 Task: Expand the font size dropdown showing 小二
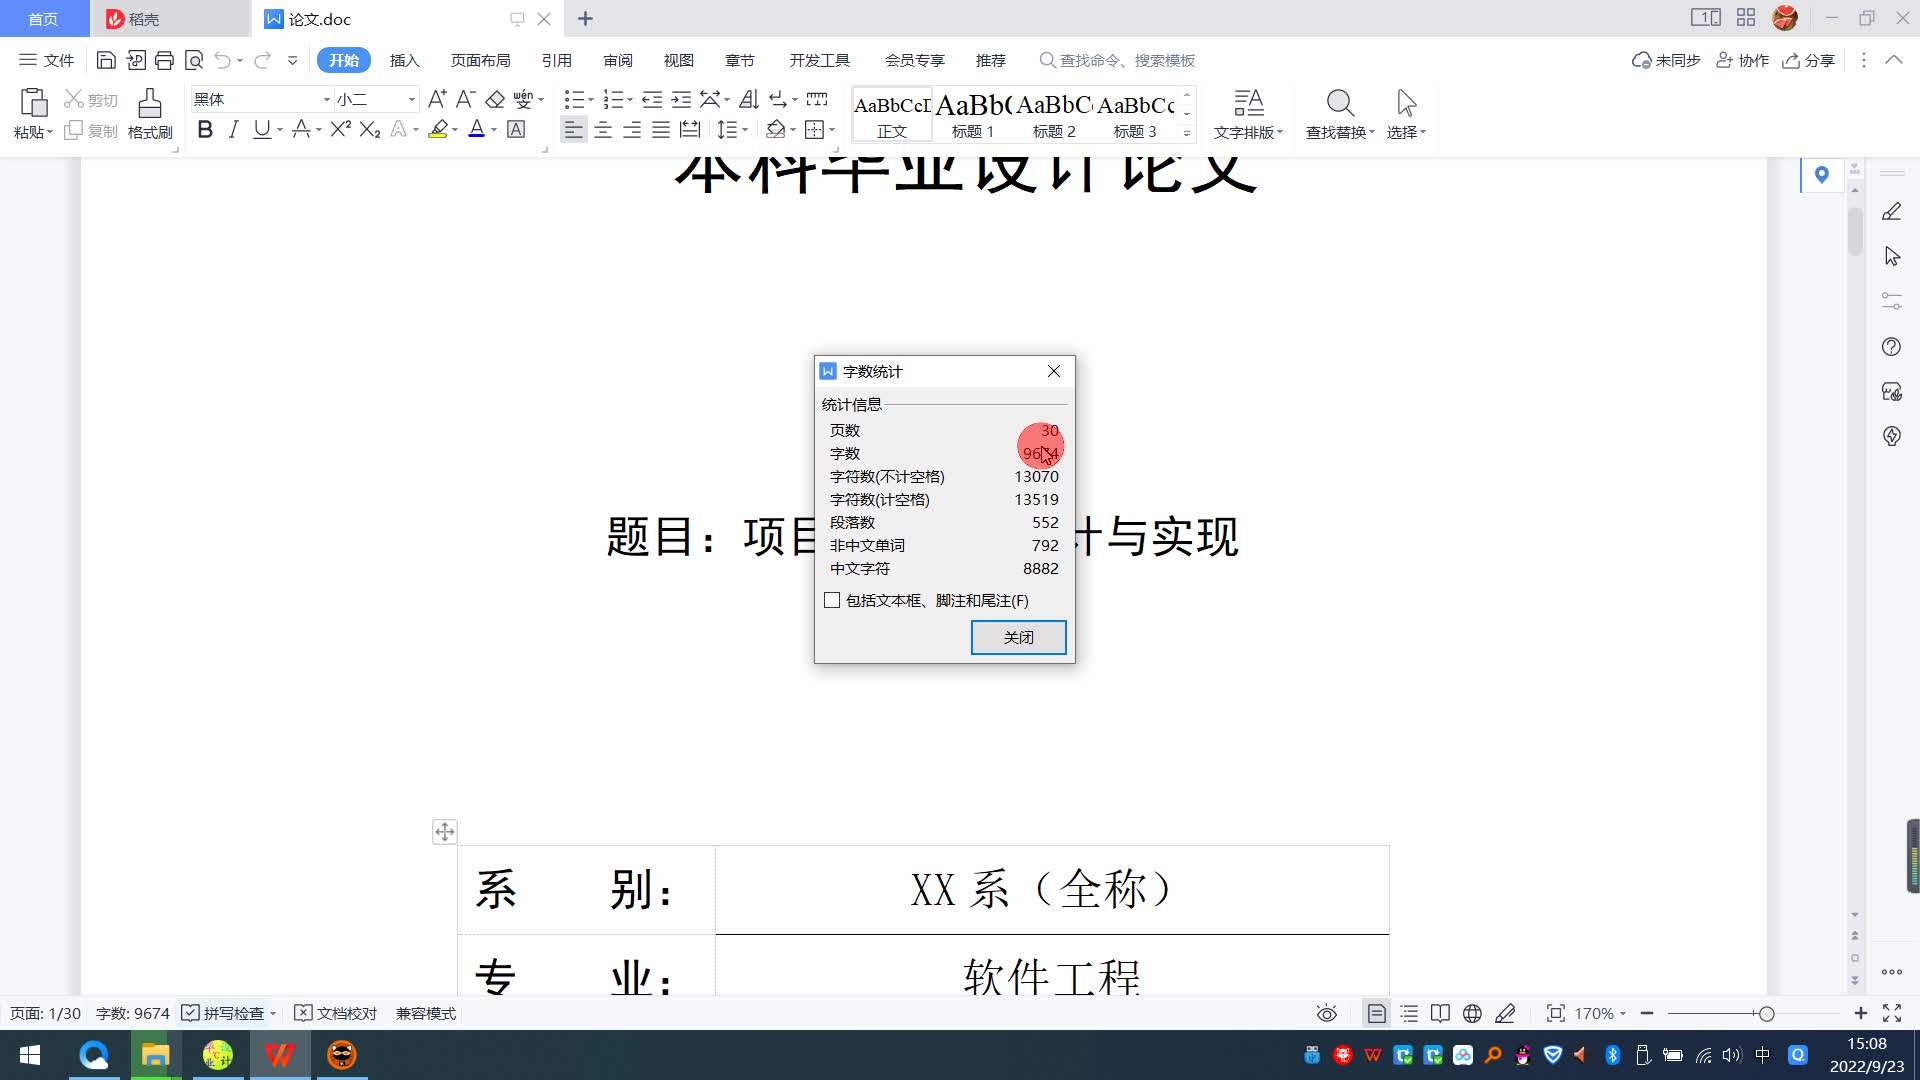411,100
